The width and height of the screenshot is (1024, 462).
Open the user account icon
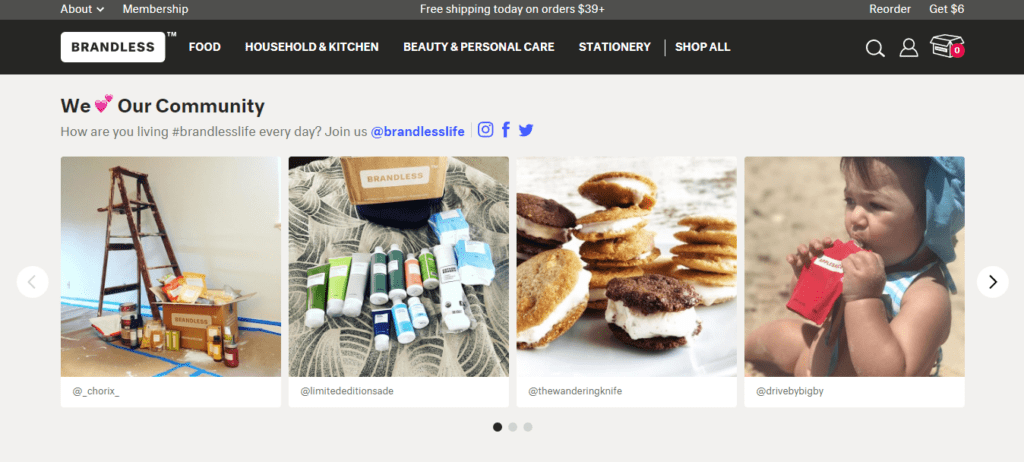(908, 48)
